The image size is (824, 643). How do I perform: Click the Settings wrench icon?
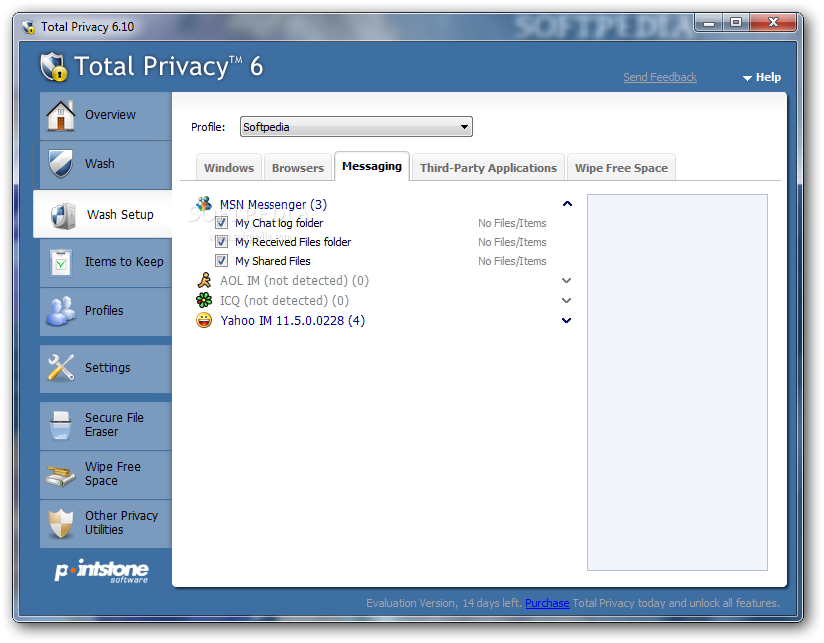[x=61, y=367]
